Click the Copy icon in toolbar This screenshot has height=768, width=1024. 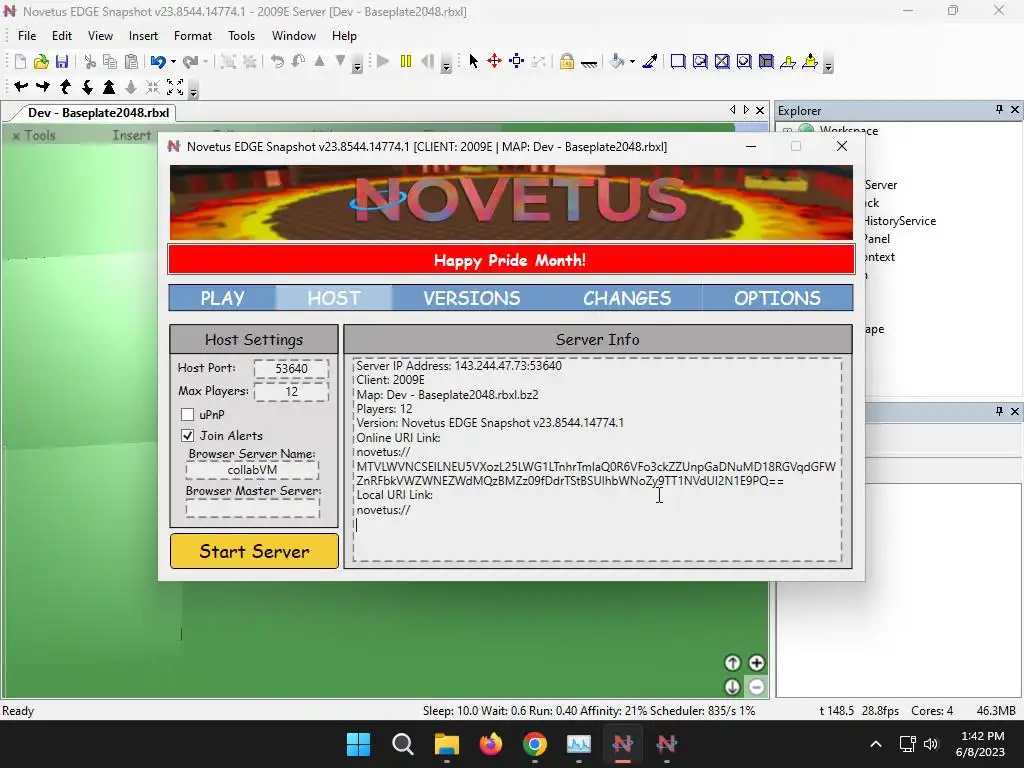(x=110, y=62)
